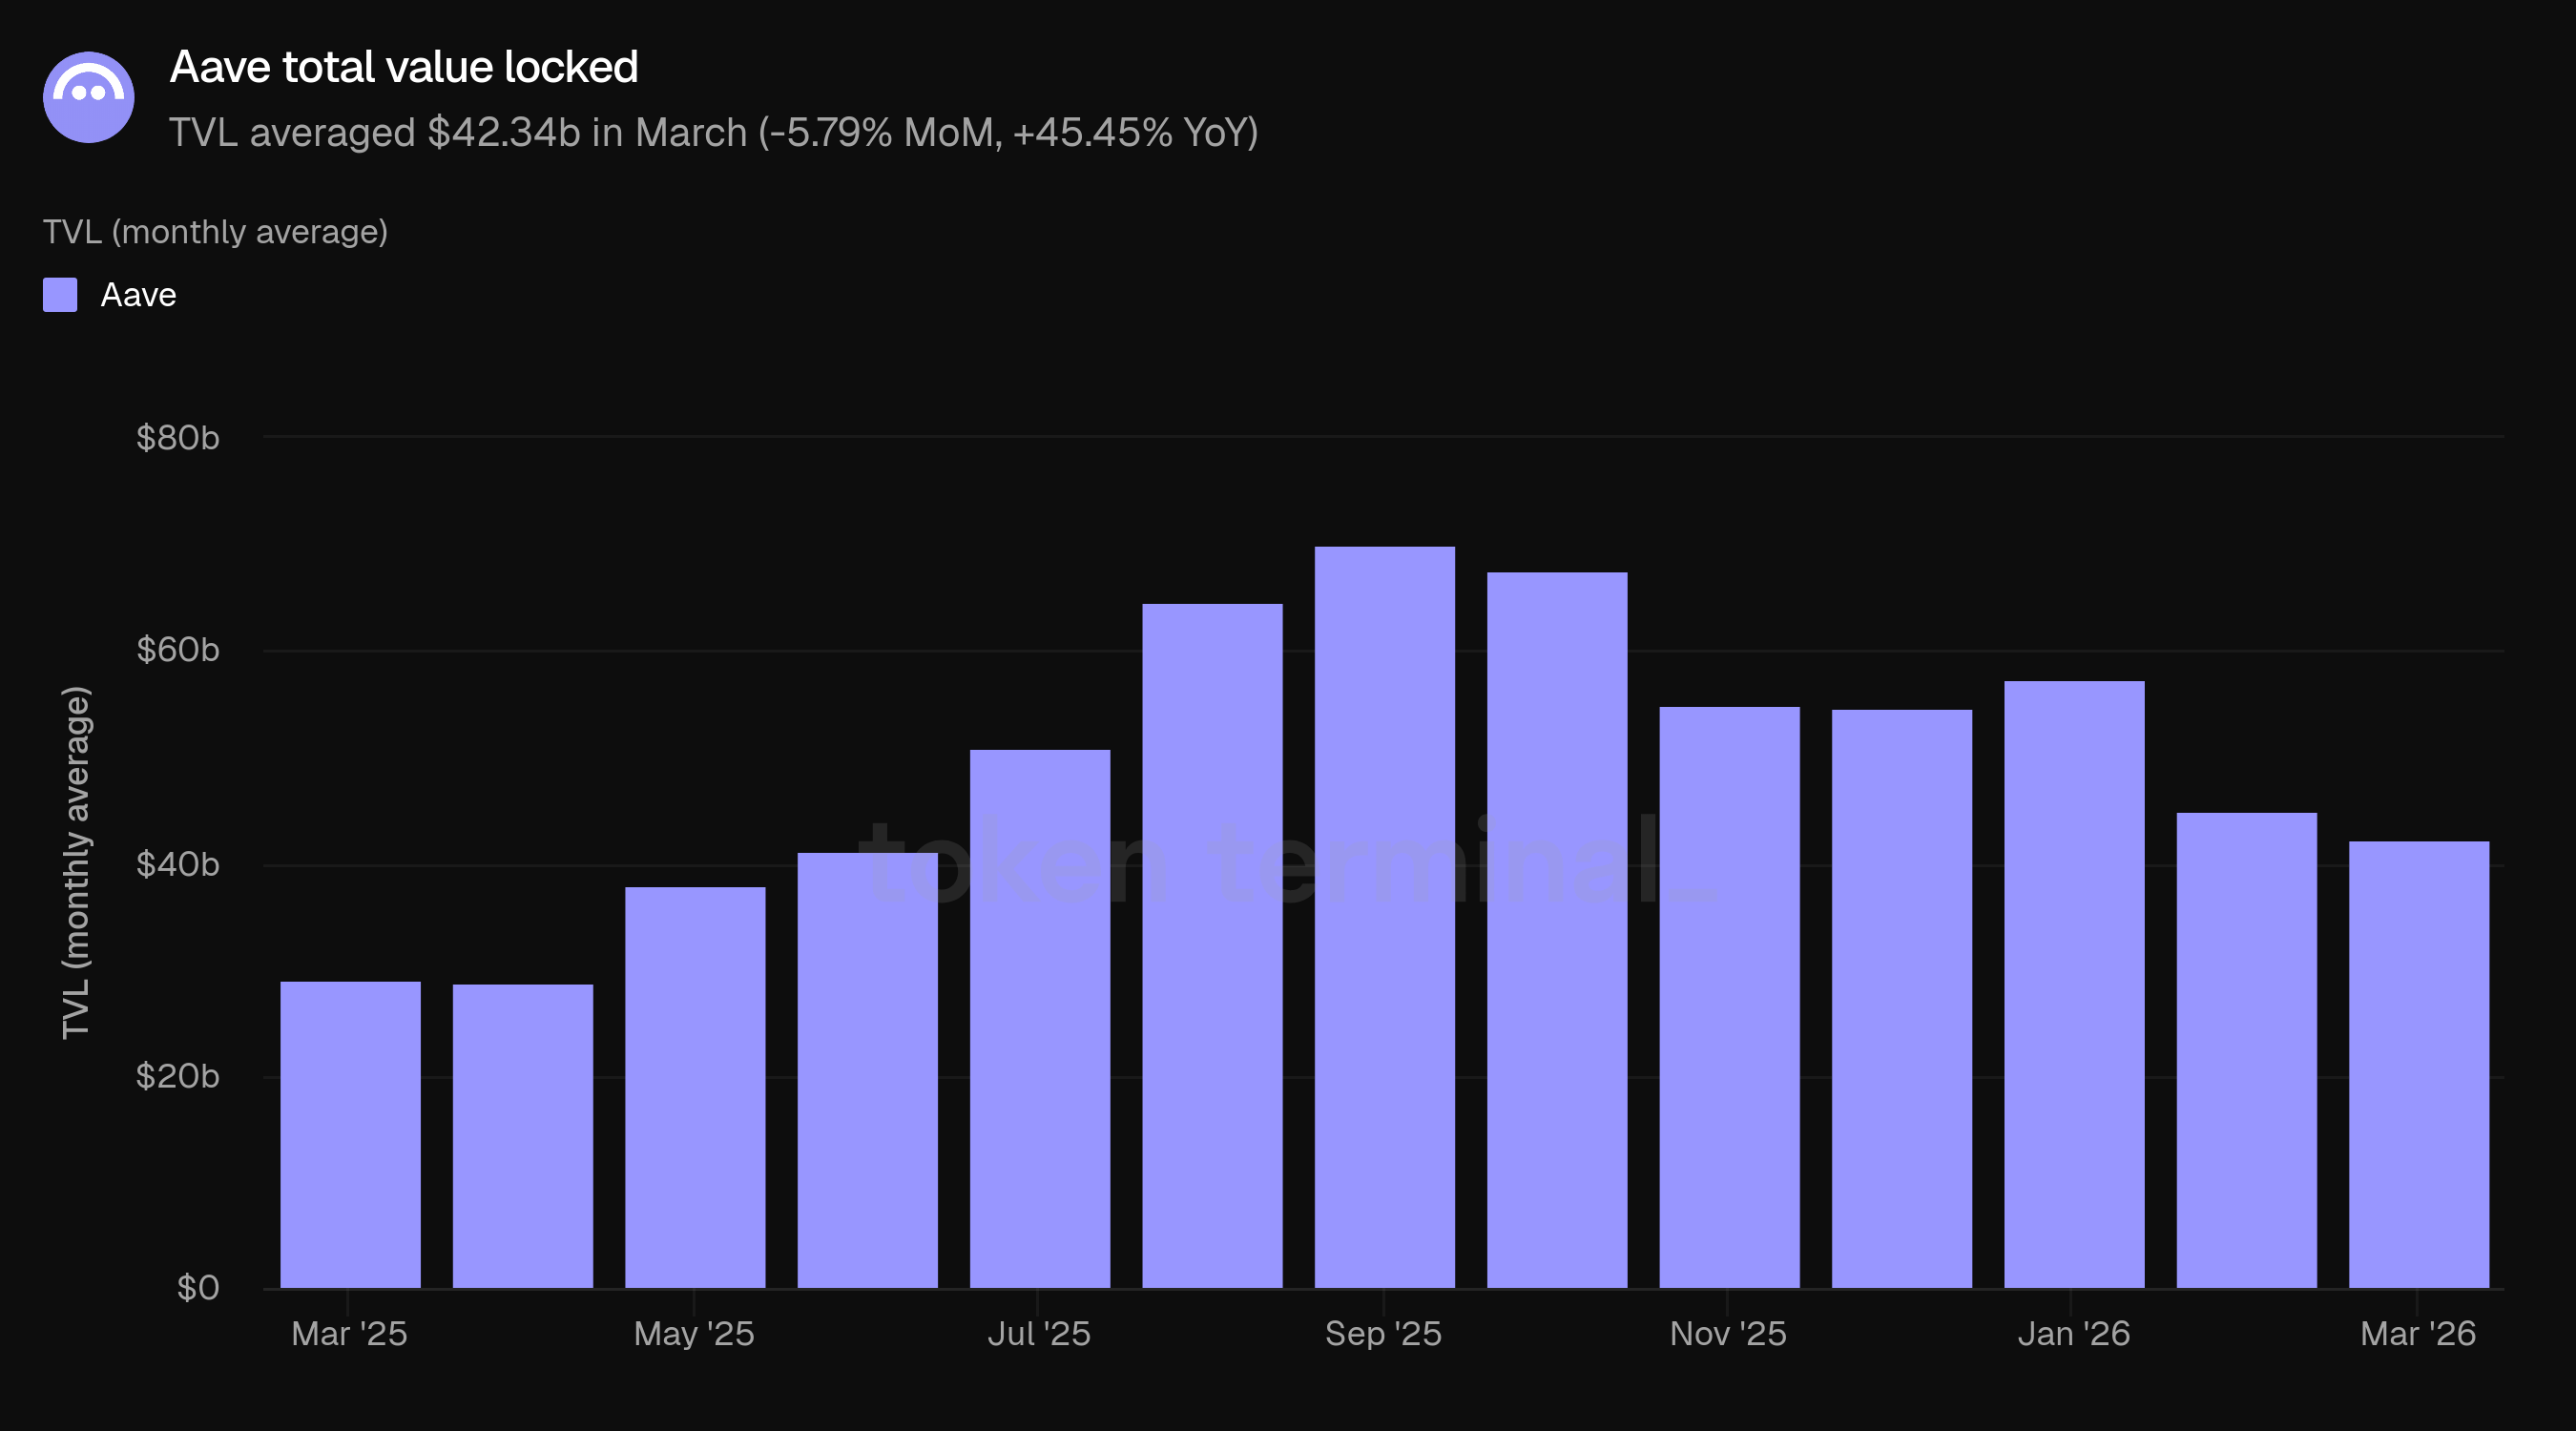Click the Mar '25 bar
The width and height of the screenshot is (2576, 1431).
point(350,1134)
